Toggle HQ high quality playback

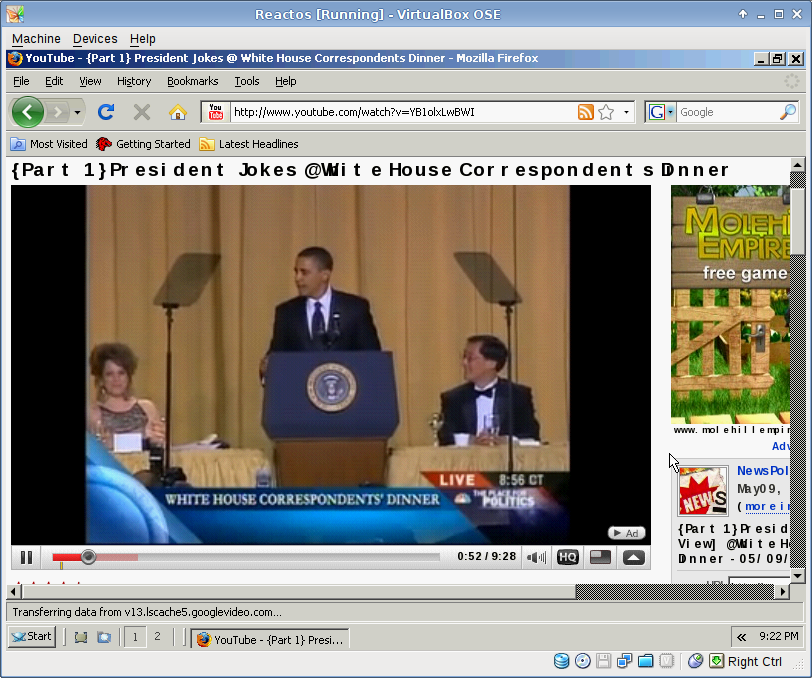pos(568,557)
